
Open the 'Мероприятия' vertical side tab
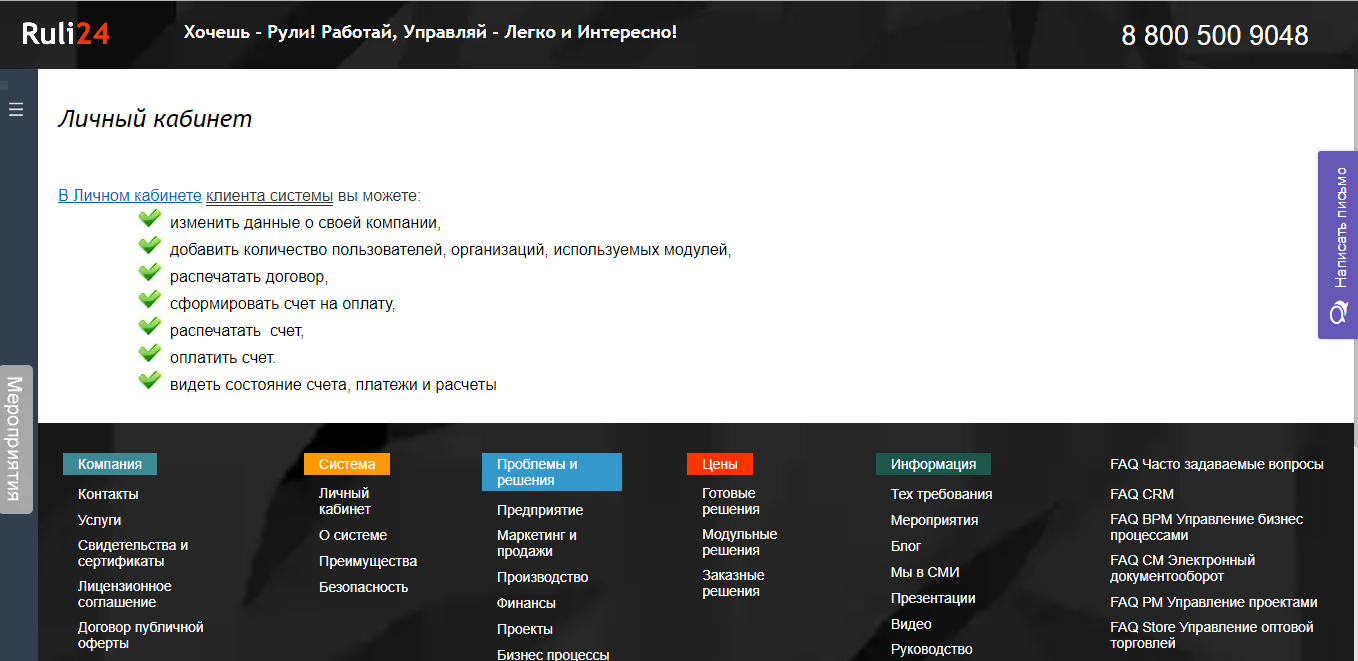(16, 439)
